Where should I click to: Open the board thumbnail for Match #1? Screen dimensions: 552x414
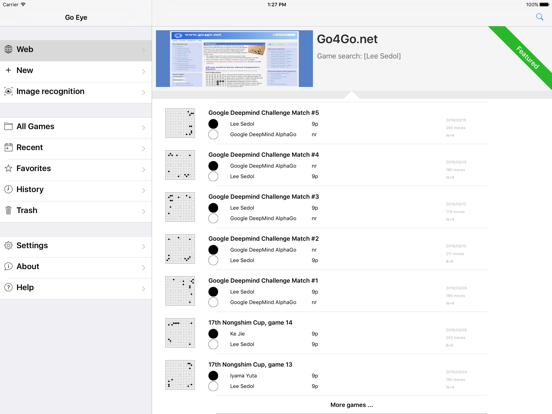coord(180,291)
